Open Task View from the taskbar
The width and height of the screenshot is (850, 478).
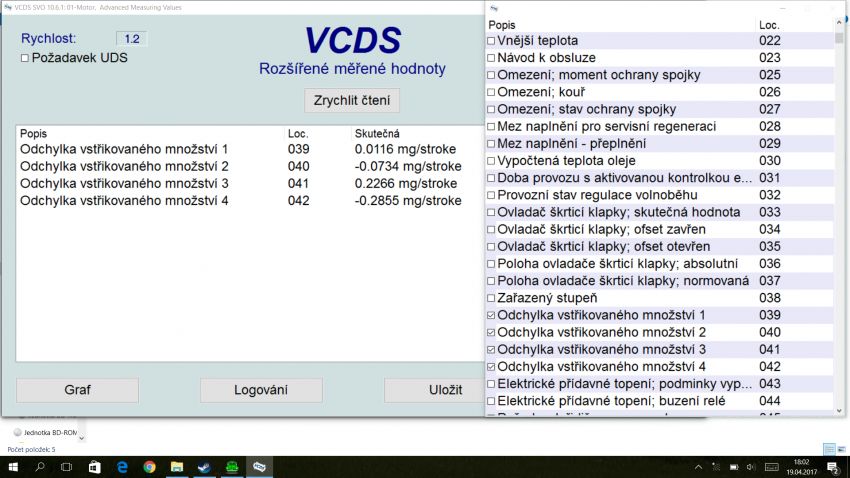pyautogui.click(x=67, y=466)
